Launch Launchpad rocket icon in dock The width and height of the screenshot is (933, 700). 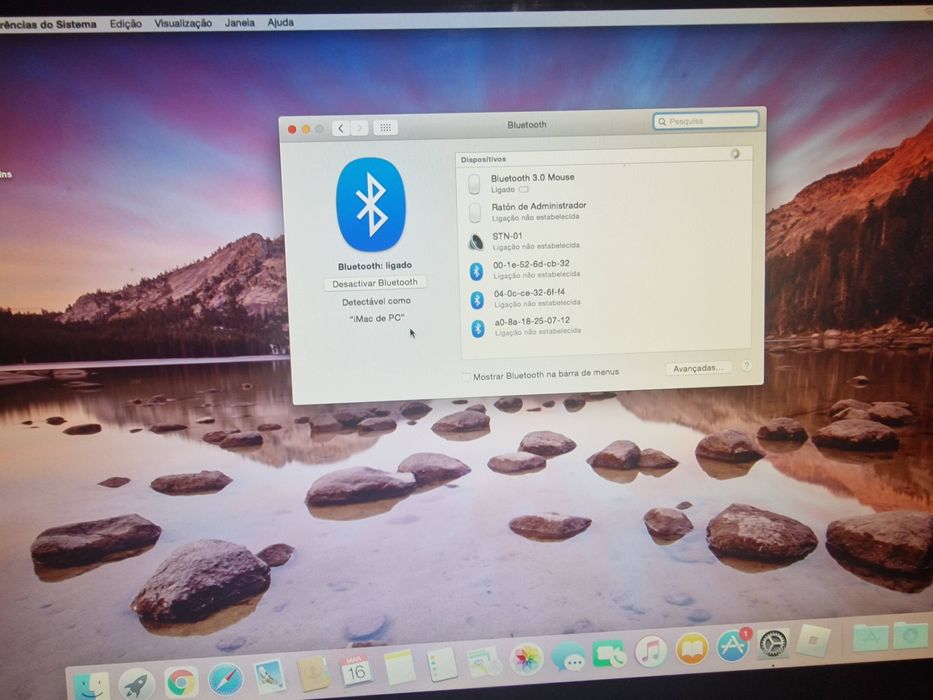coord(136,684)
